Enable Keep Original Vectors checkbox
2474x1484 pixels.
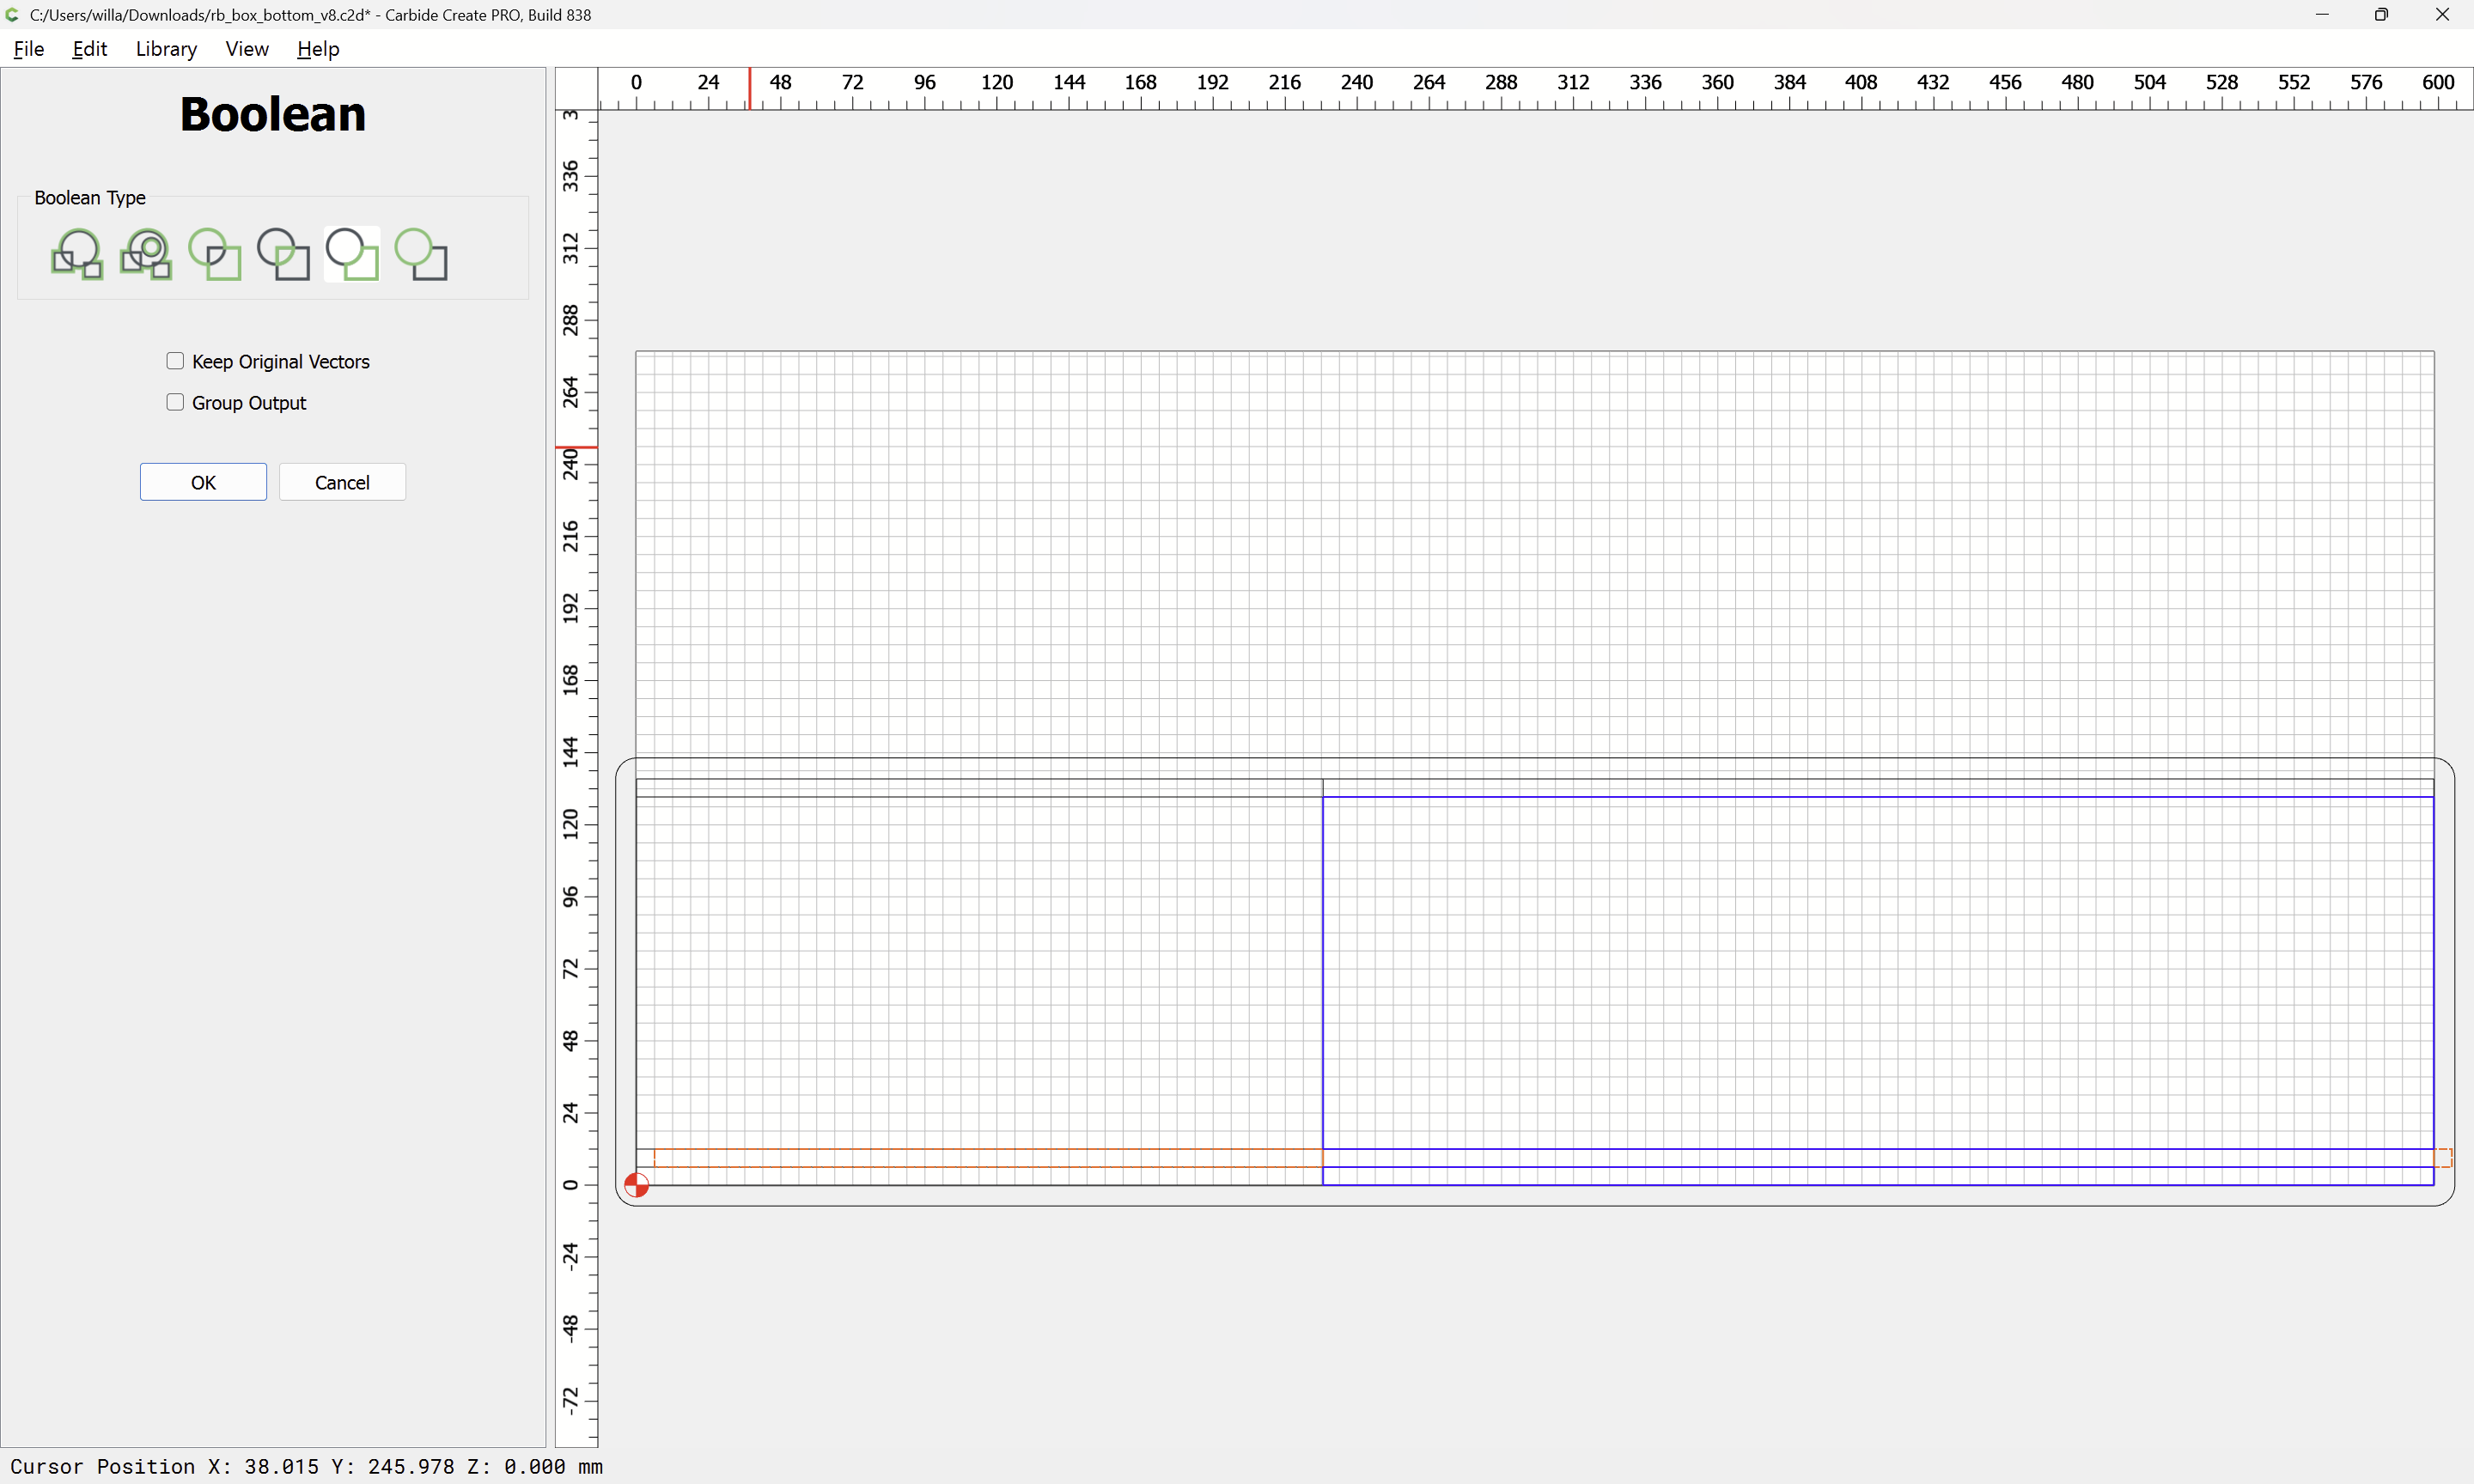[x=176, y=361]
